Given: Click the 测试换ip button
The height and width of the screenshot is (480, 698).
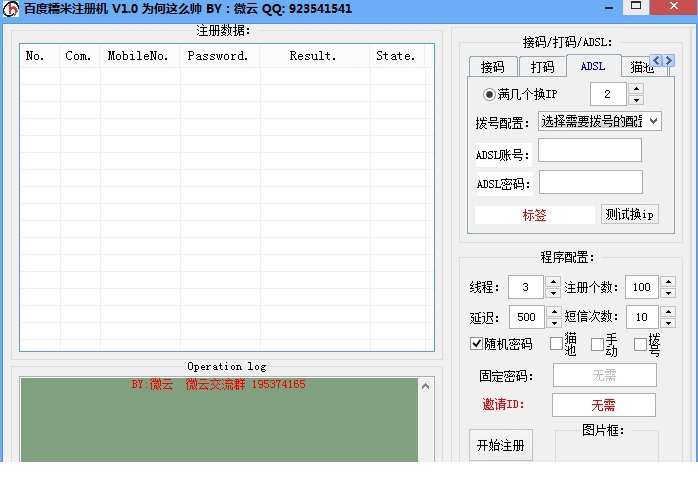Looking at the screenshot, I should point(629,214).
